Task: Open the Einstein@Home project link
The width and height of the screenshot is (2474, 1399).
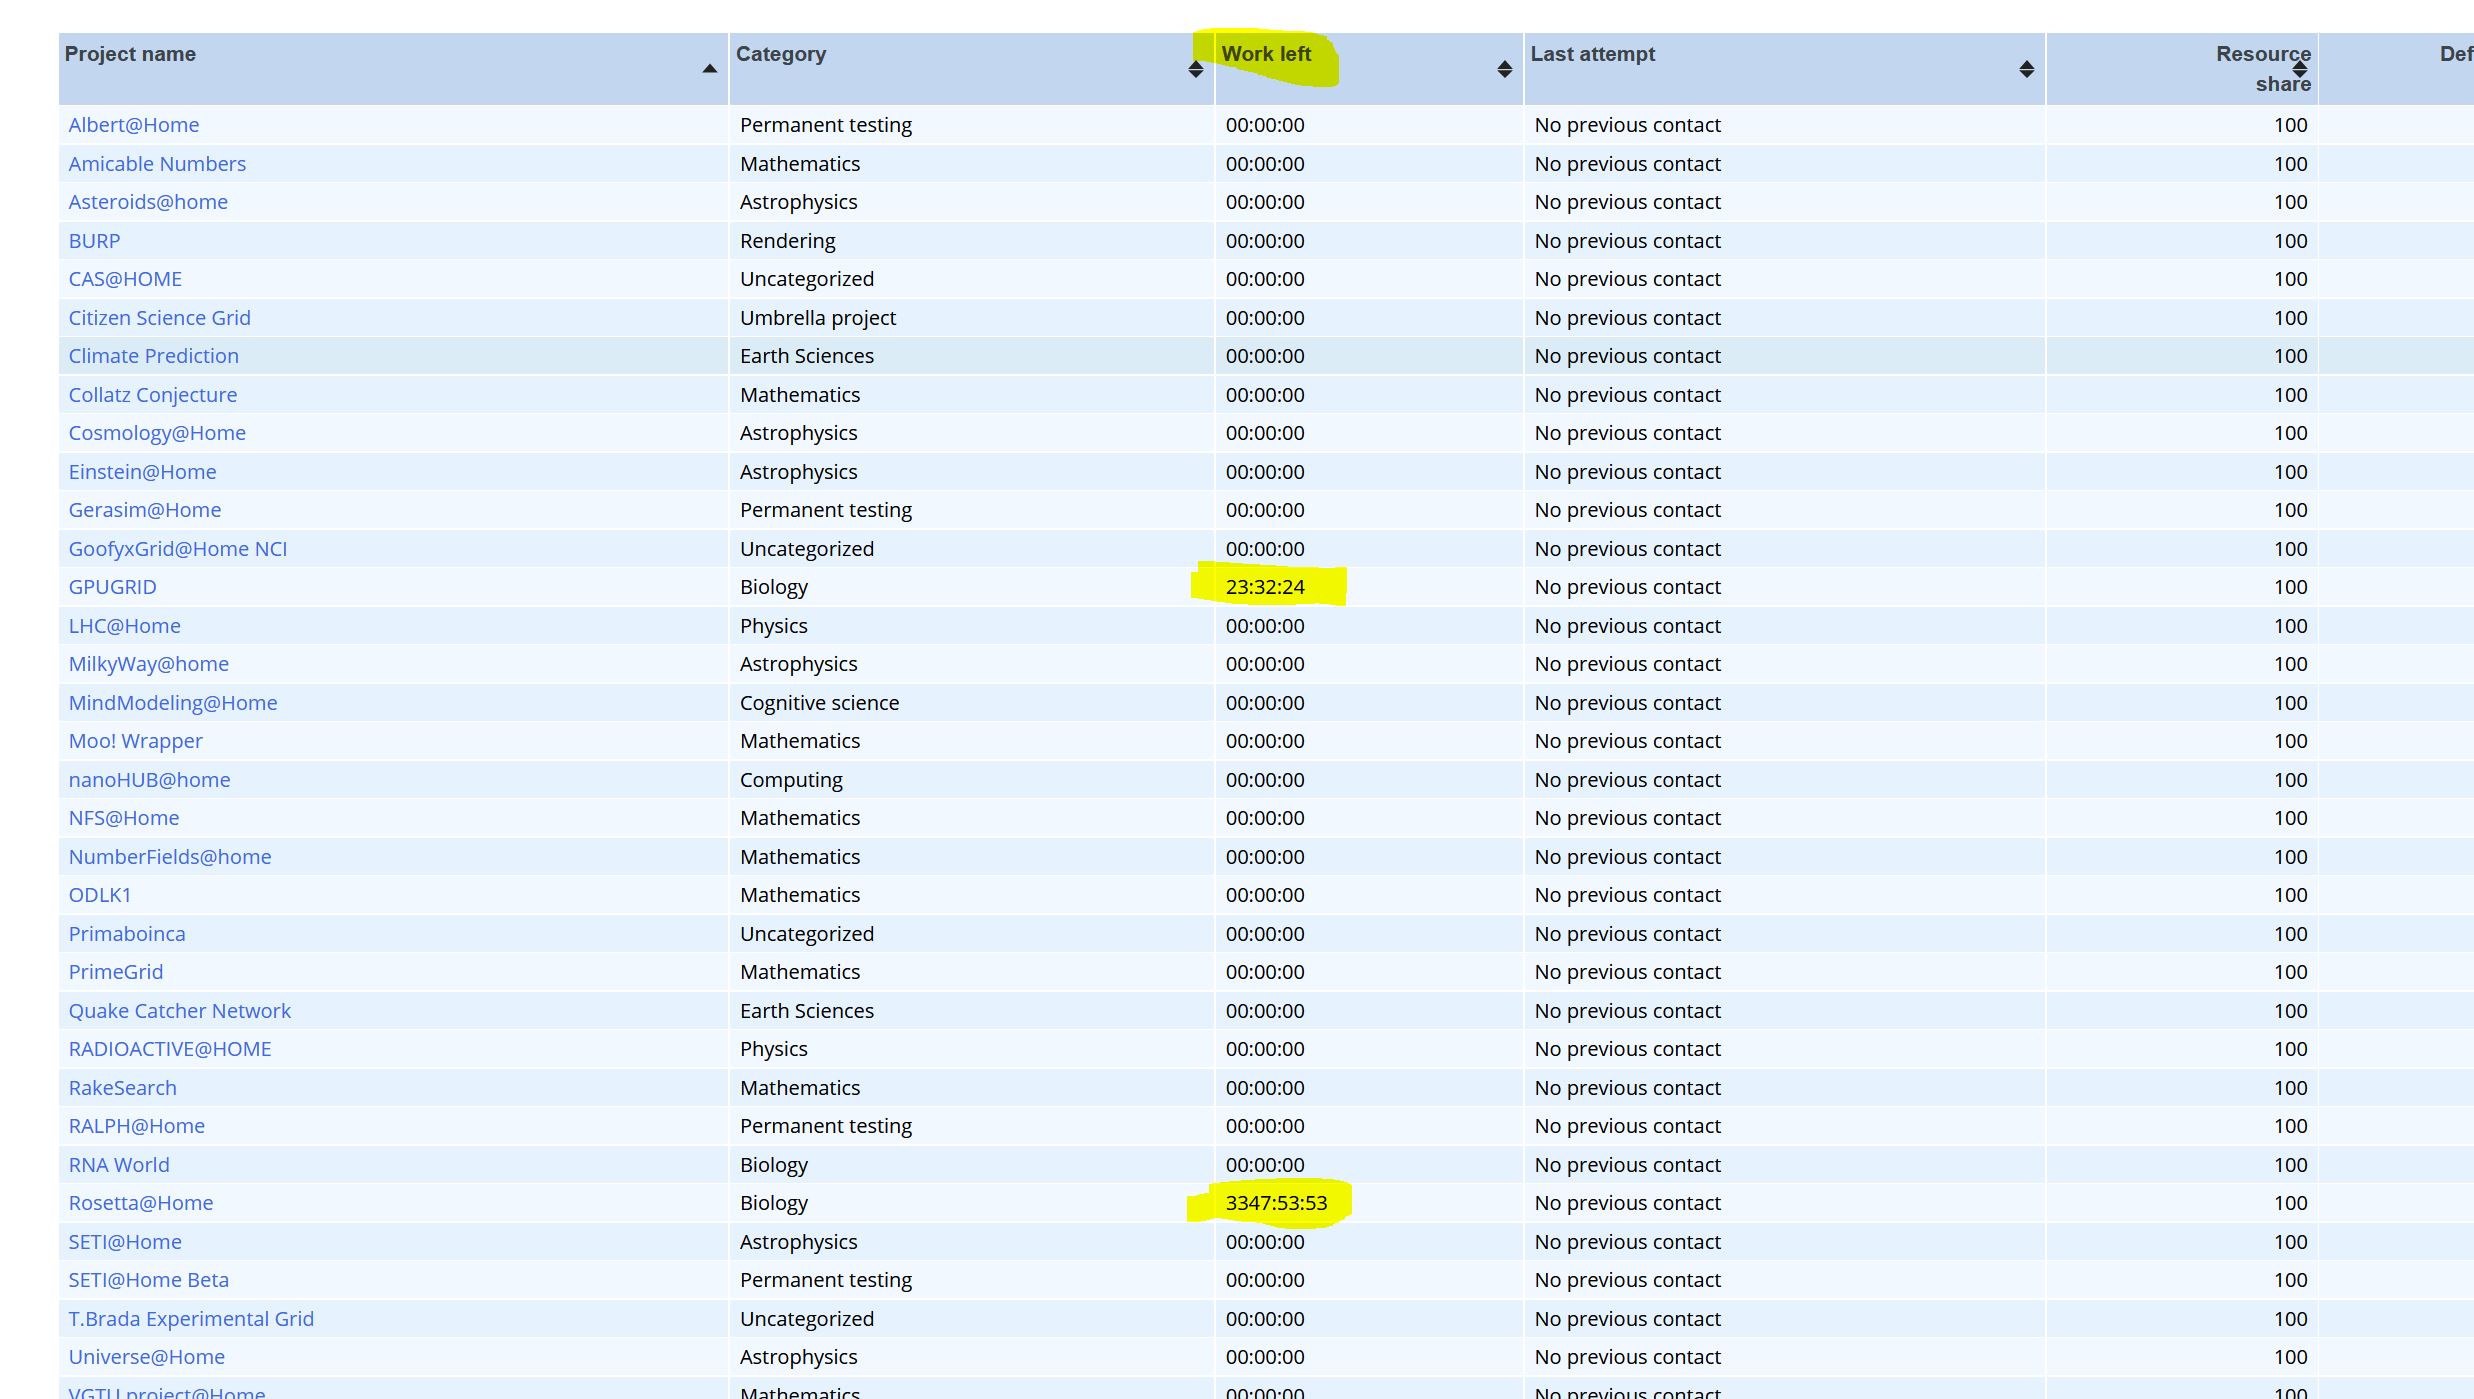Action: 142,472
